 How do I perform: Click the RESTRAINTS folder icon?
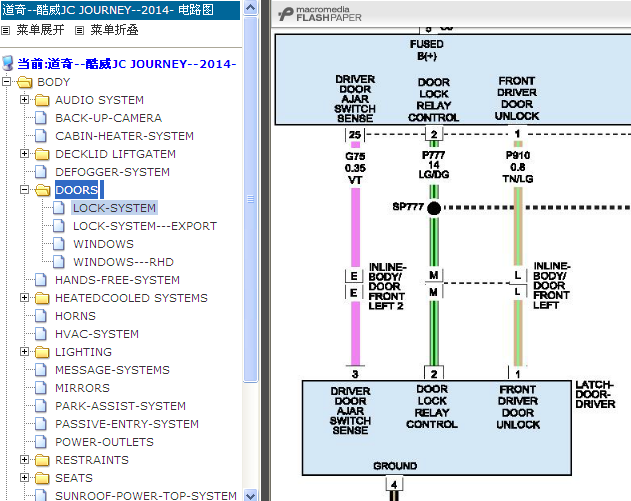pyautogui.click(x=42, y=460)
